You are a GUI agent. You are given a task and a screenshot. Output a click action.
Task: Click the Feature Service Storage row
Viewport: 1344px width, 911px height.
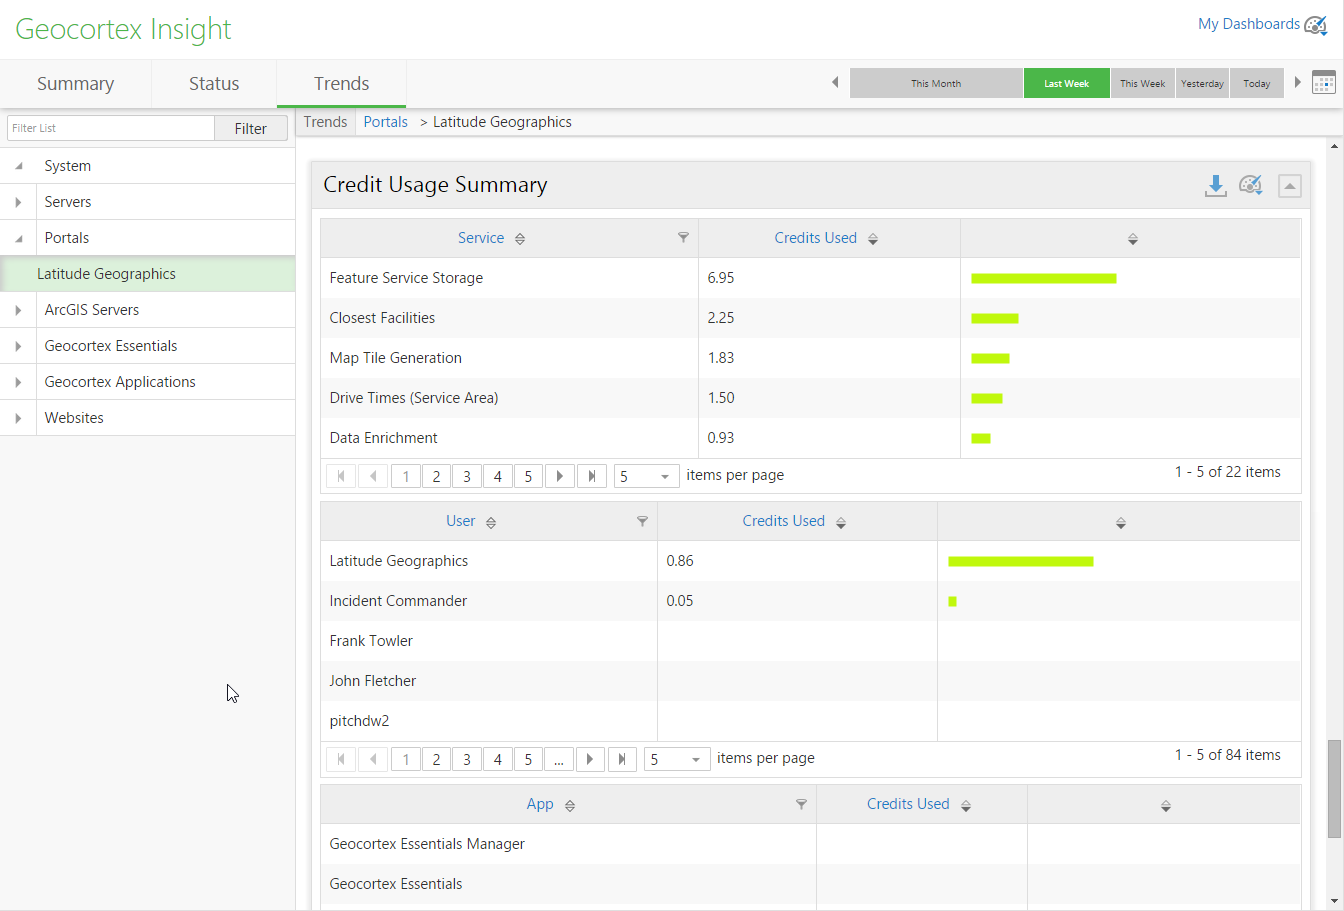[810, 278]
